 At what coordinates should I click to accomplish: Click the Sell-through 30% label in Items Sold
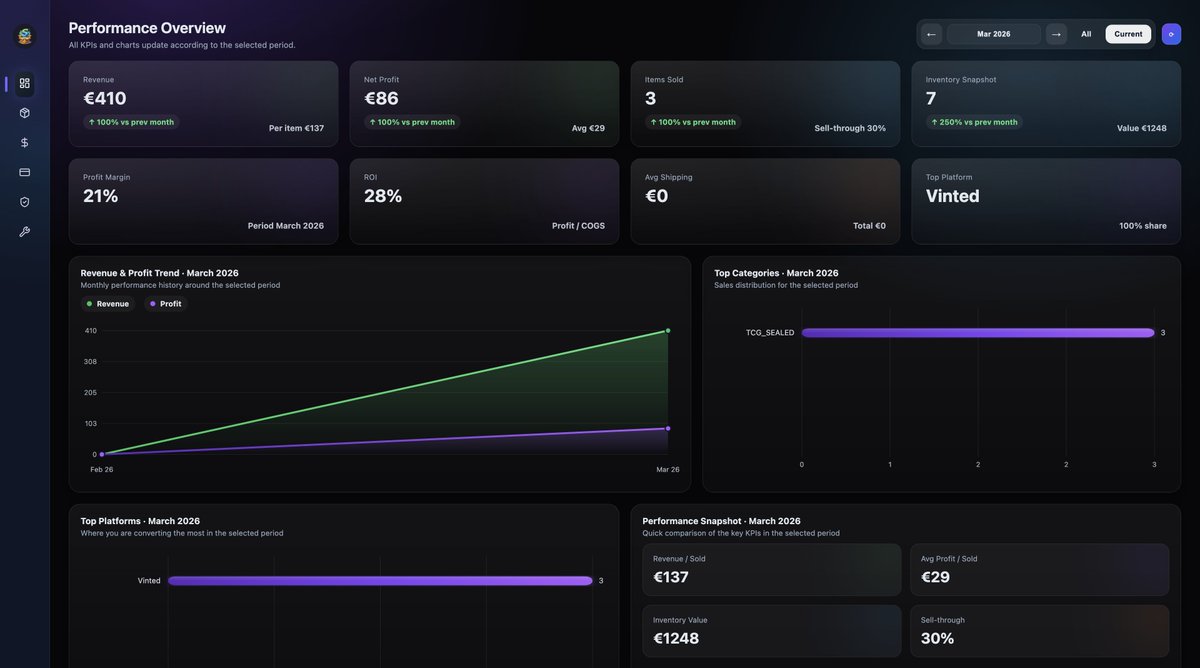coord(850,128)
